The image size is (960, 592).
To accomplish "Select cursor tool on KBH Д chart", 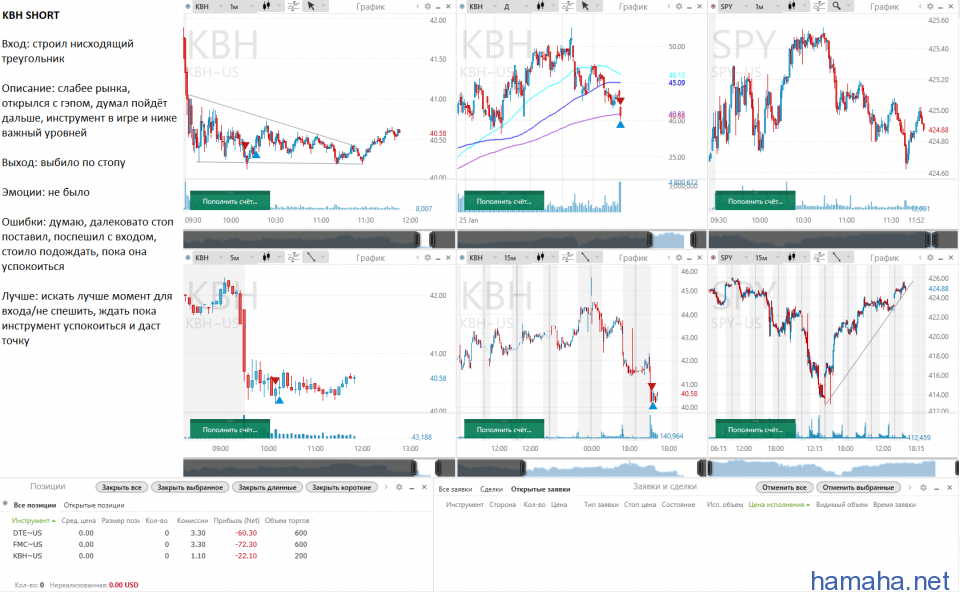I will tap(585, 6).
